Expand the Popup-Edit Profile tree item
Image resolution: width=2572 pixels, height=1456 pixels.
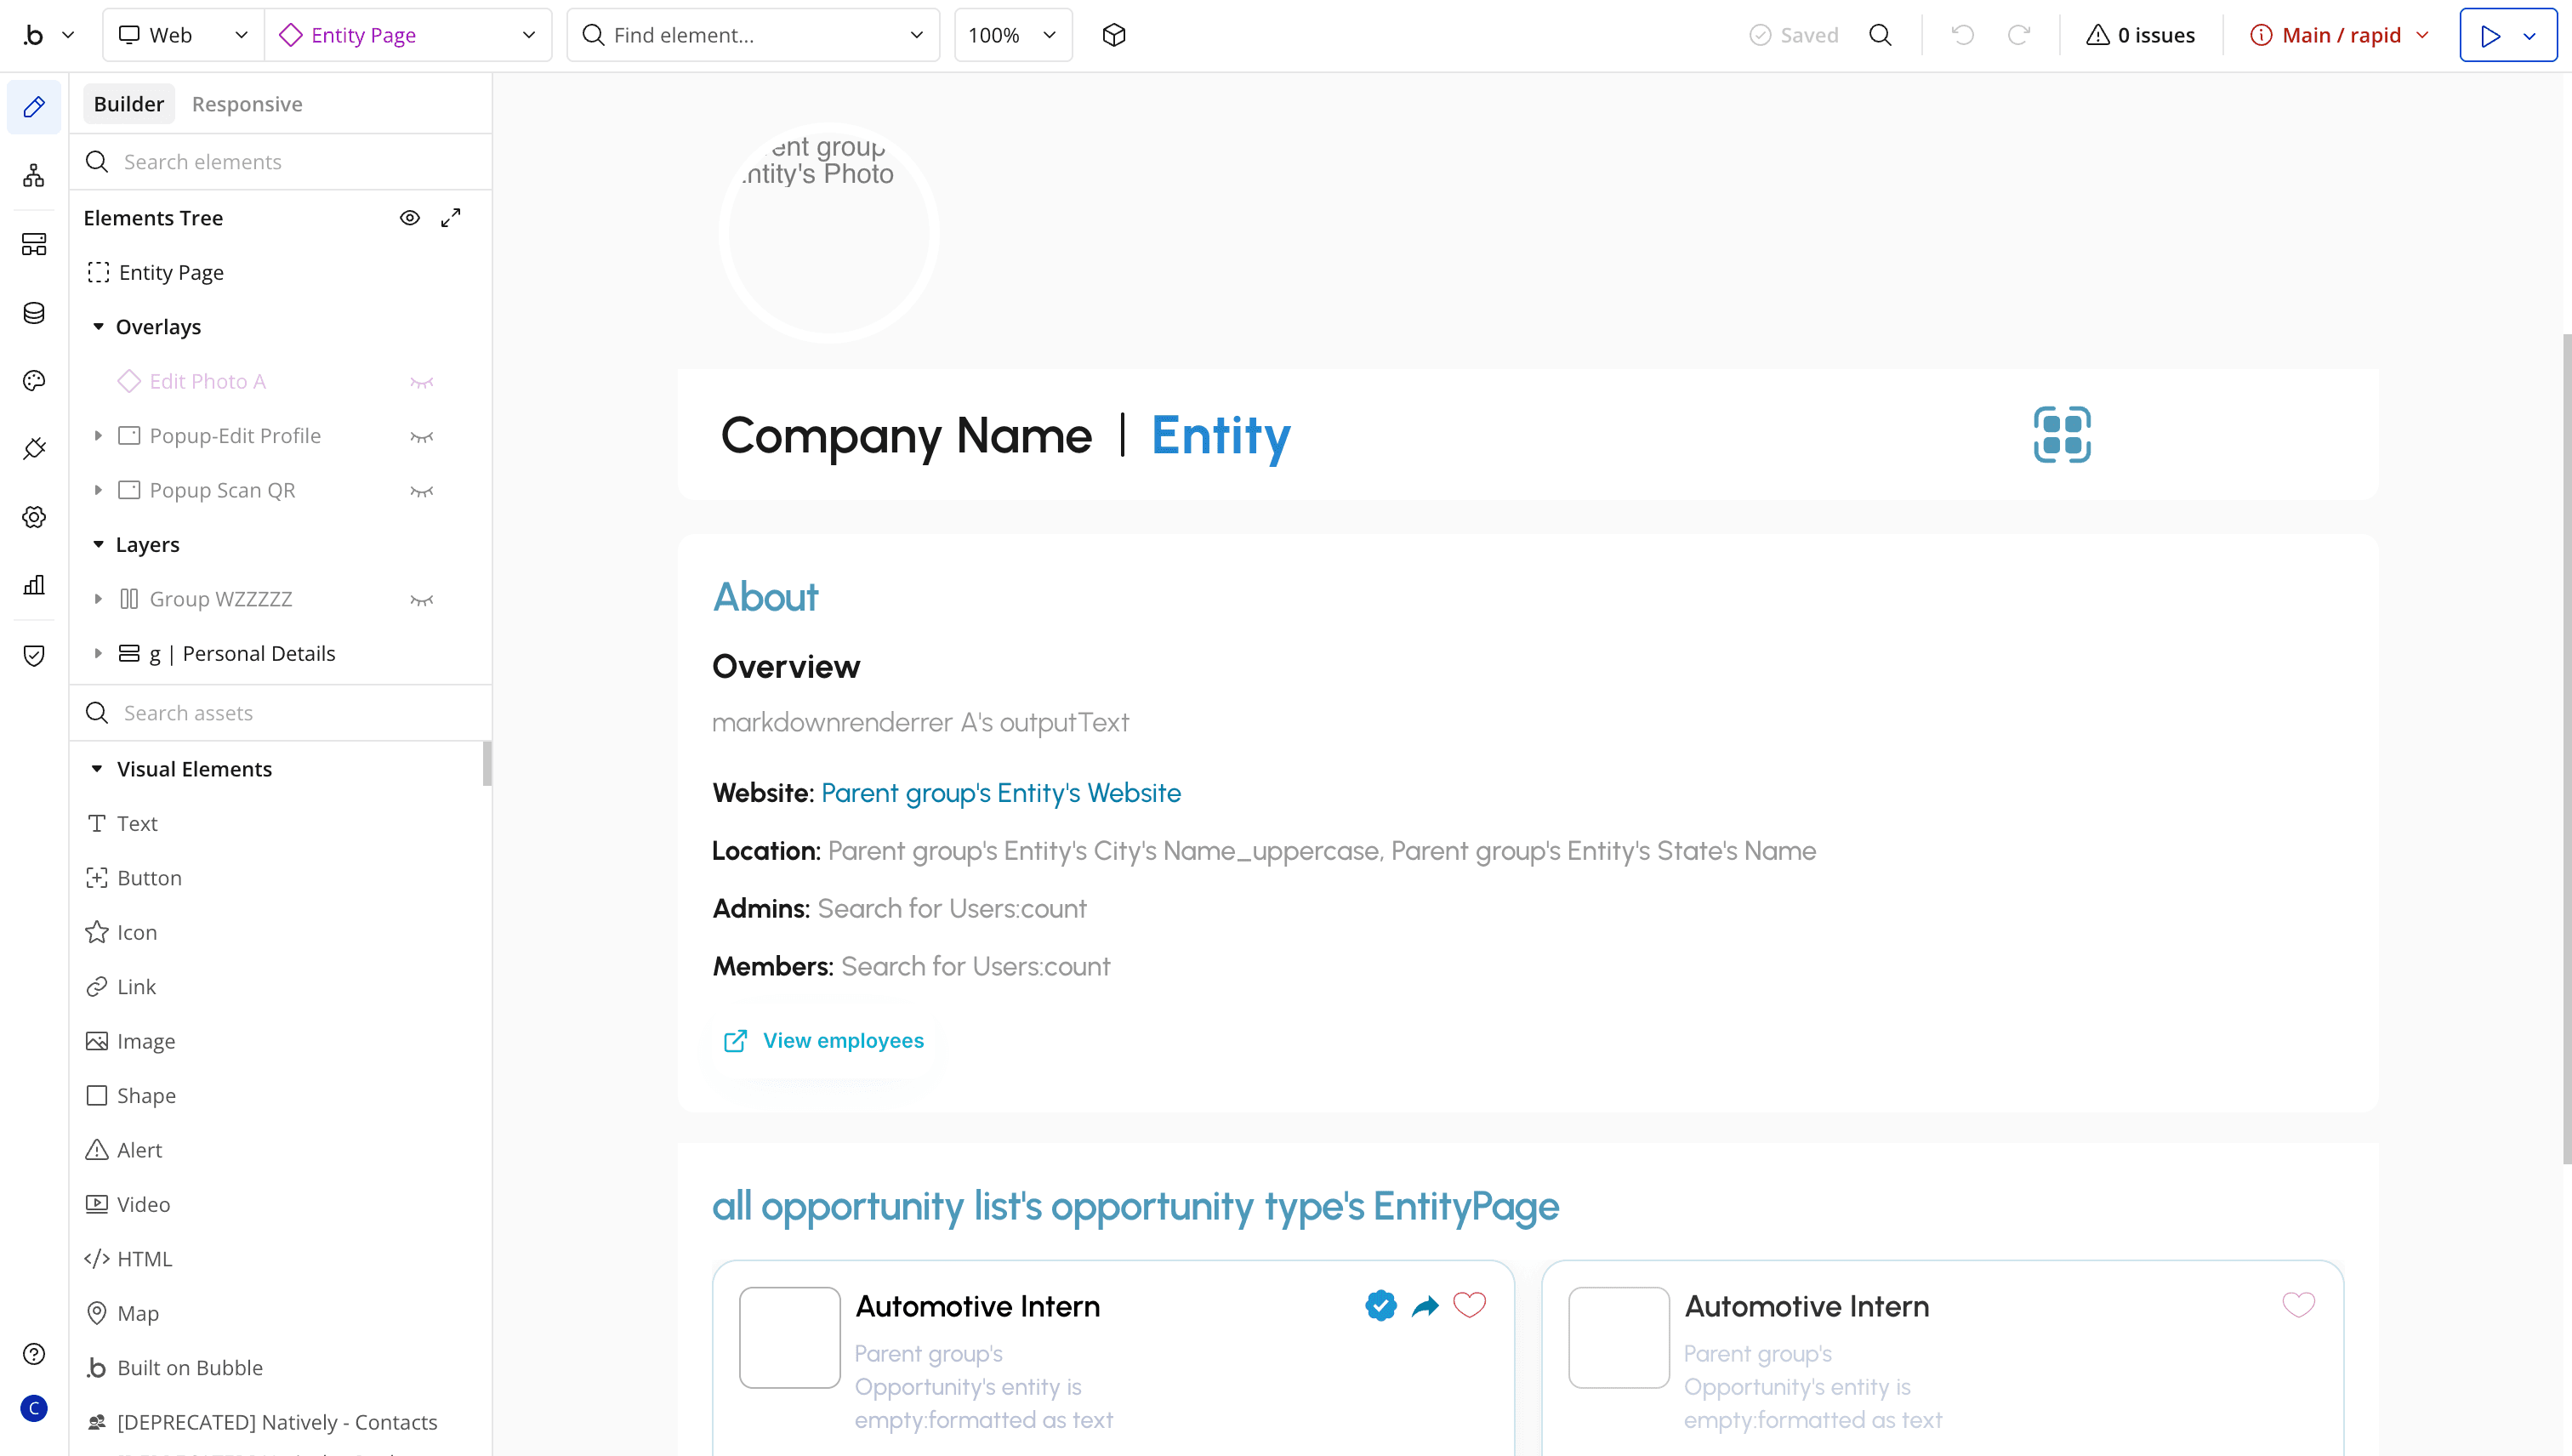98,435
